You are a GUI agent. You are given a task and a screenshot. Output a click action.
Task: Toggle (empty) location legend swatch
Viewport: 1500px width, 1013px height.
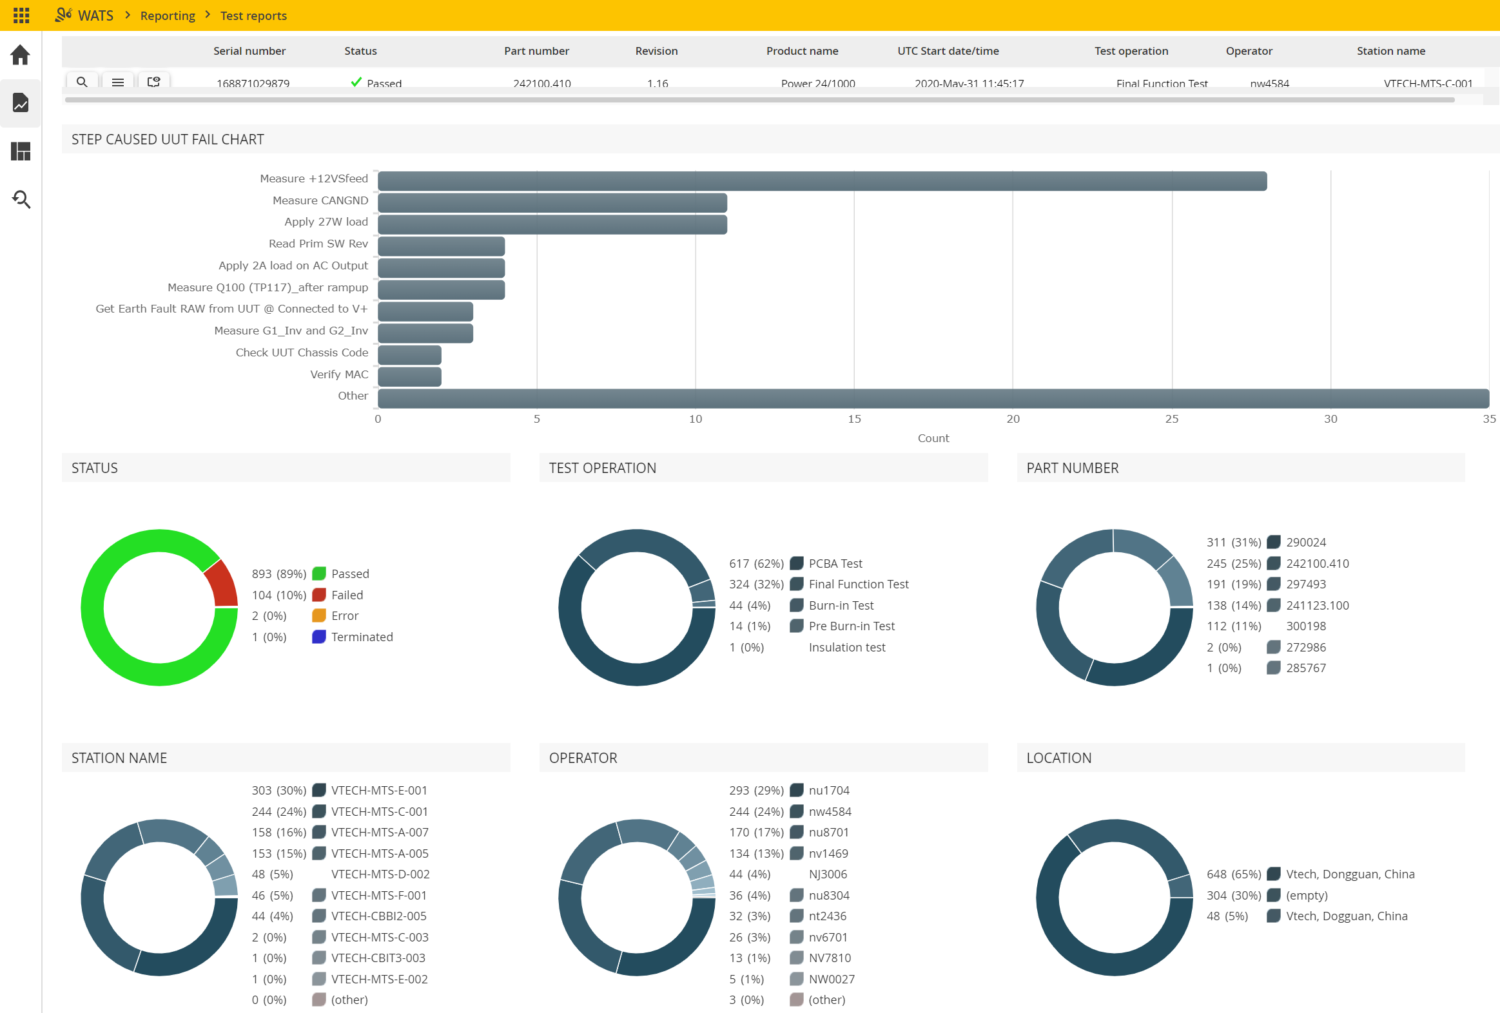point(1274,895)
